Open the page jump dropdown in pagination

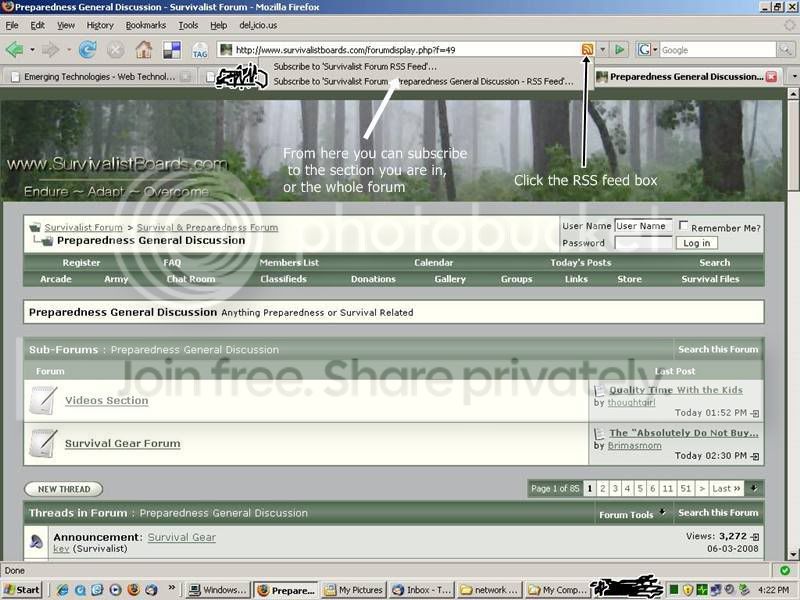[754, 488]
